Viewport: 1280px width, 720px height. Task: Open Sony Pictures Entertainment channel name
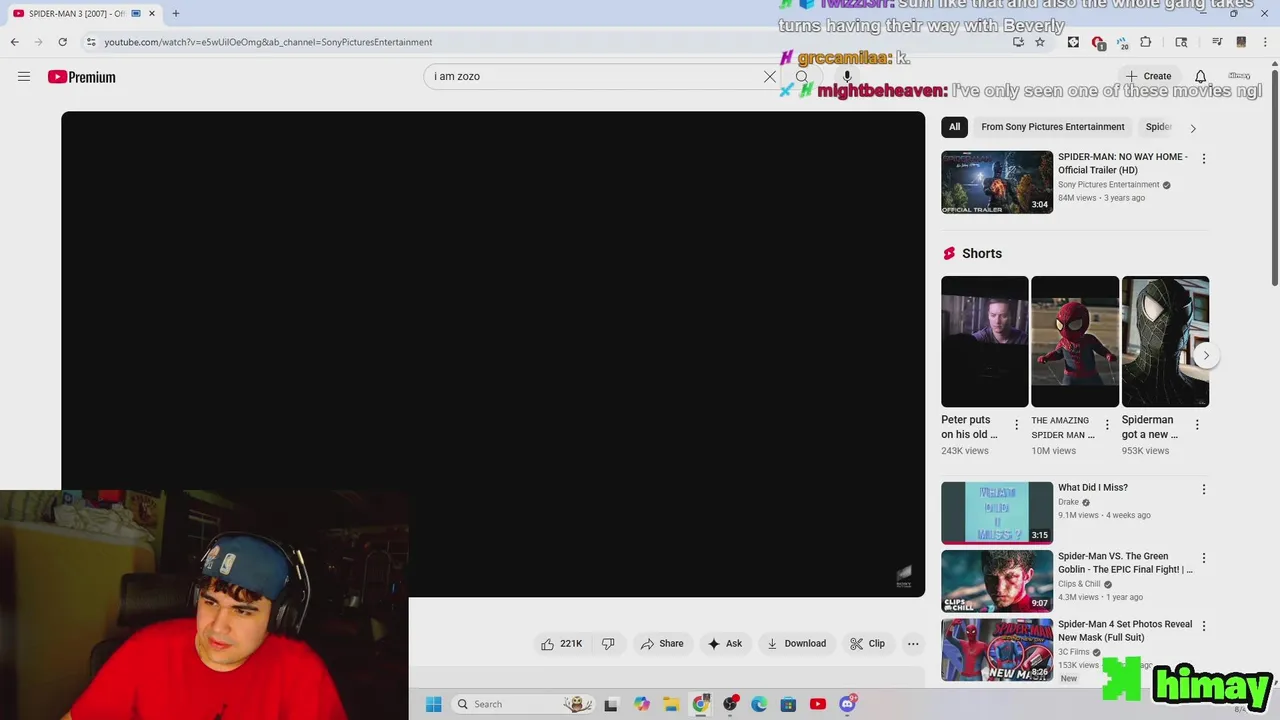point(1109,185)
